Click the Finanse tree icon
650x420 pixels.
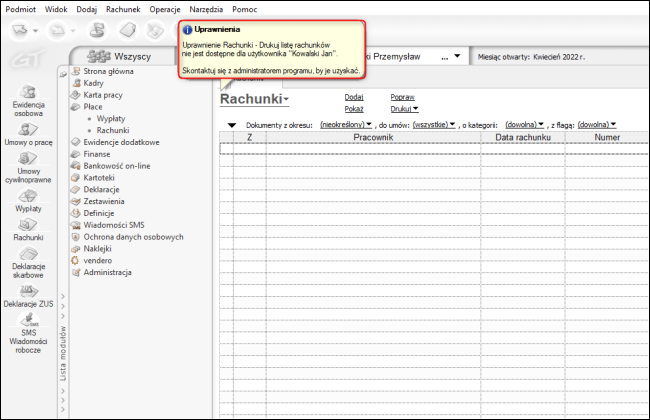[x=75, y=154]
